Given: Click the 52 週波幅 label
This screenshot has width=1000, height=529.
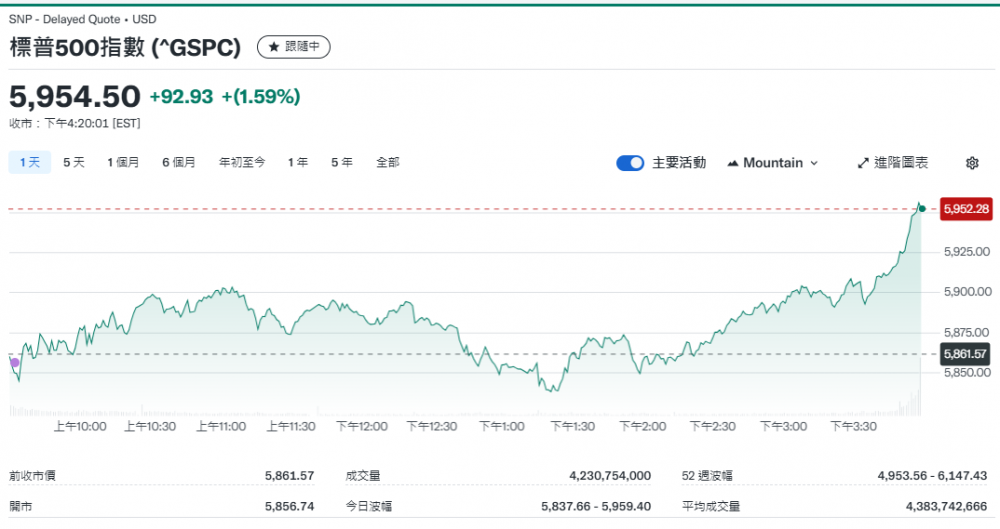Looking at the screenshot, I should click(704, 476).
